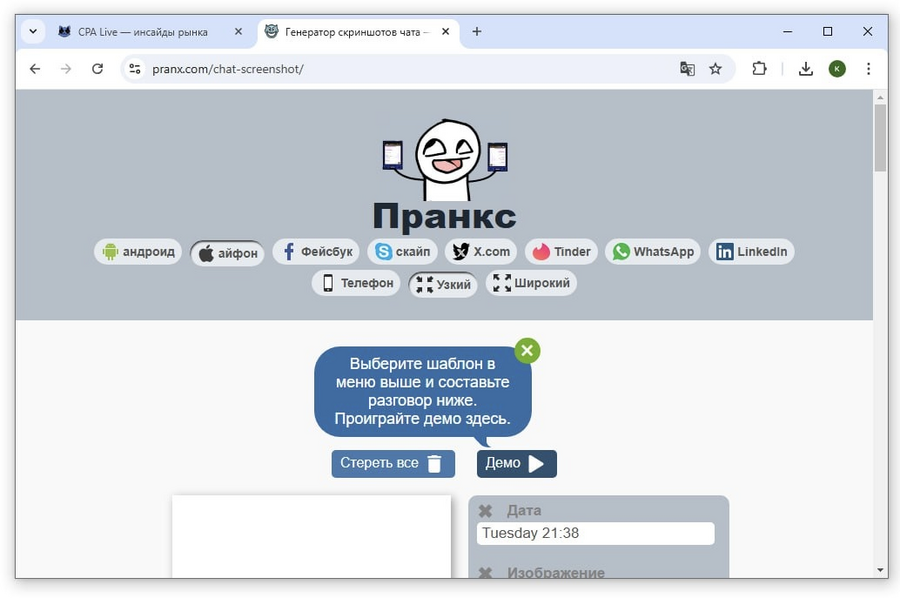
Task: Click the Пранкс site title text
Action: [x=444, y=216]
